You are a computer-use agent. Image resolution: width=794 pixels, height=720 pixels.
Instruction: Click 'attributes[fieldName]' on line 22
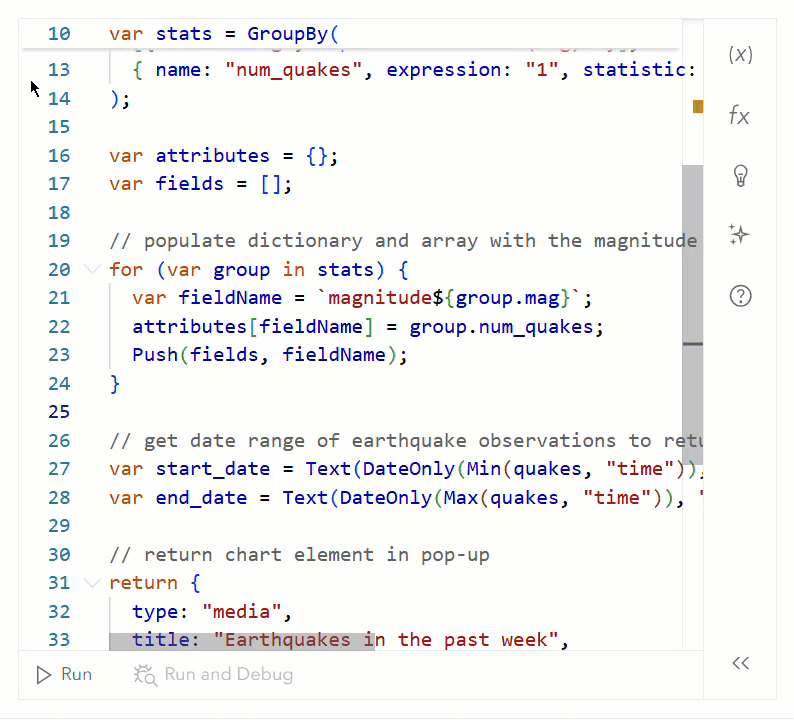253,327
